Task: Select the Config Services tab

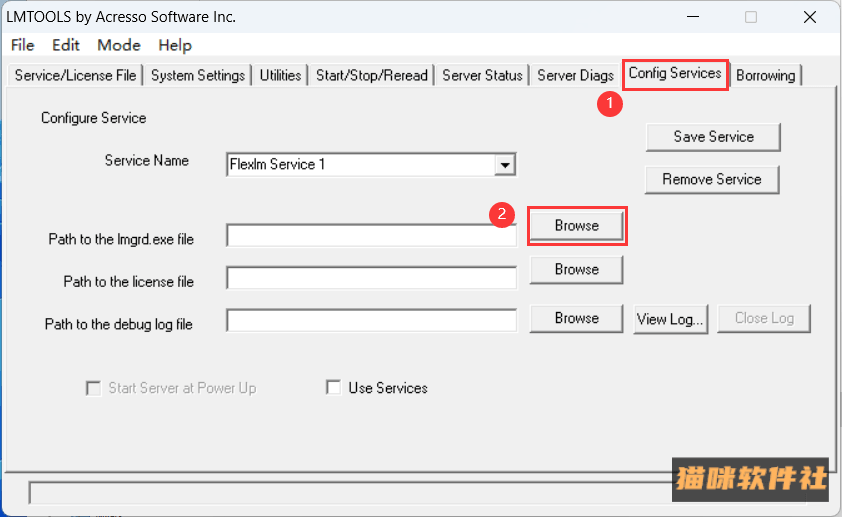Action: click(675, 74)
